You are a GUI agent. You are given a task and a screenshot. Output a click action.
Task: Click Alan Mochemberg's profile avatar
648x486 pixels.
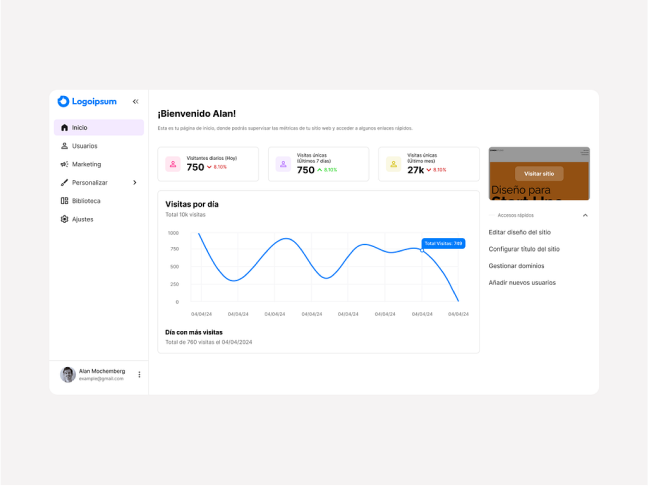[x=68, y=375]
